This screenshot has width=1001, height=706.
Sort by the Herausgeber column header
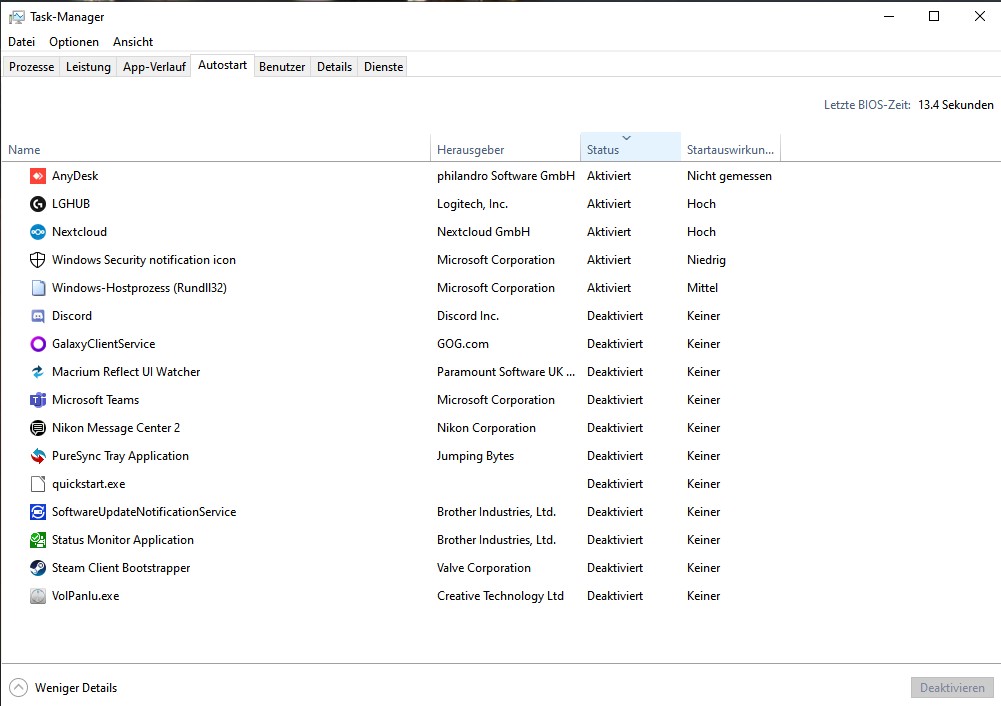click(x=506, y=149)
